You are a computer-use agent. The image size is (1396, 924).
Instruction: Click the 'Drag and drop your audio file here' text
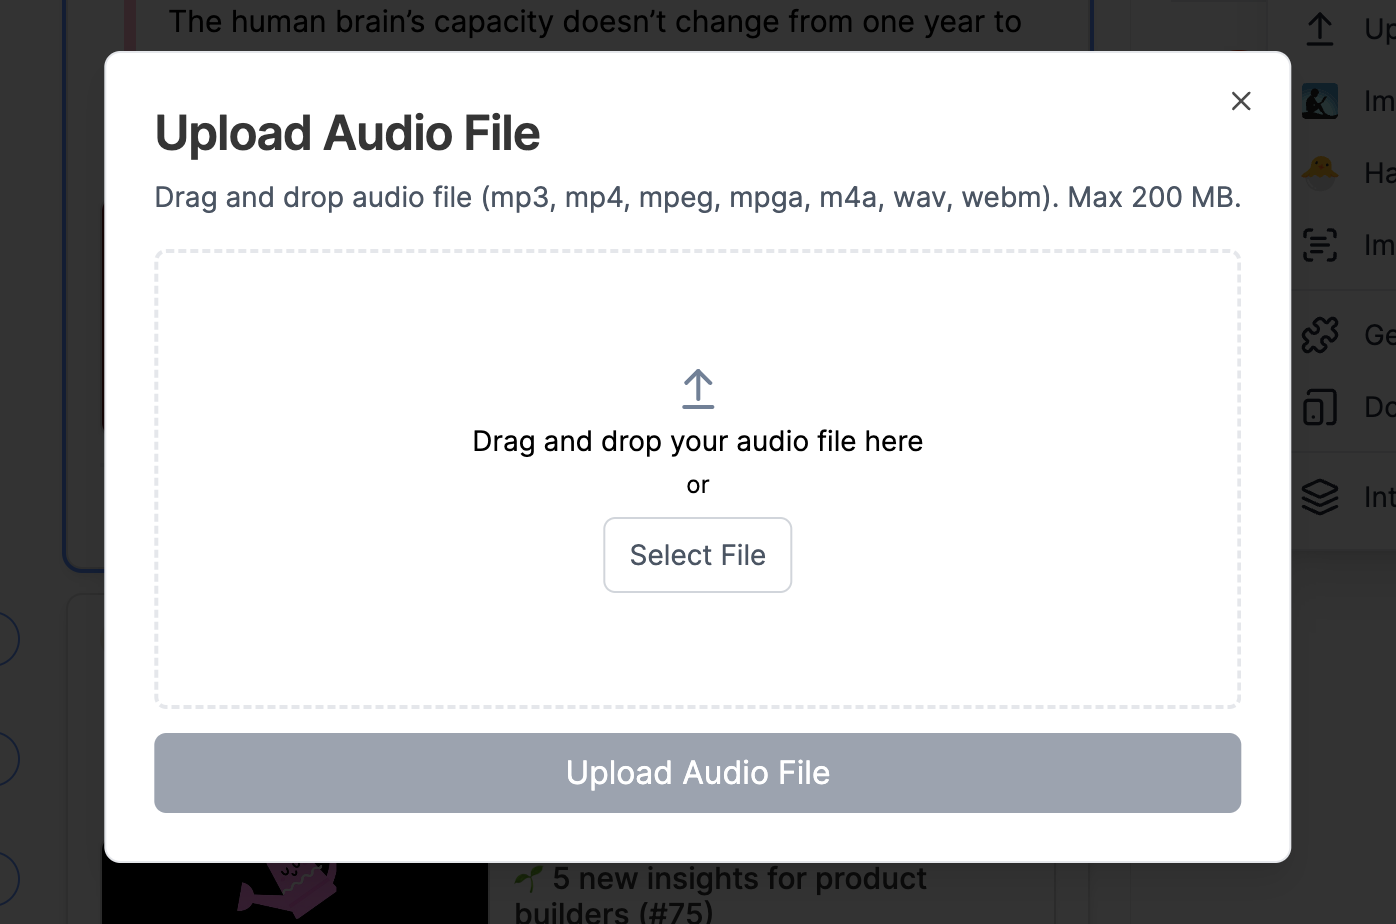697,441
